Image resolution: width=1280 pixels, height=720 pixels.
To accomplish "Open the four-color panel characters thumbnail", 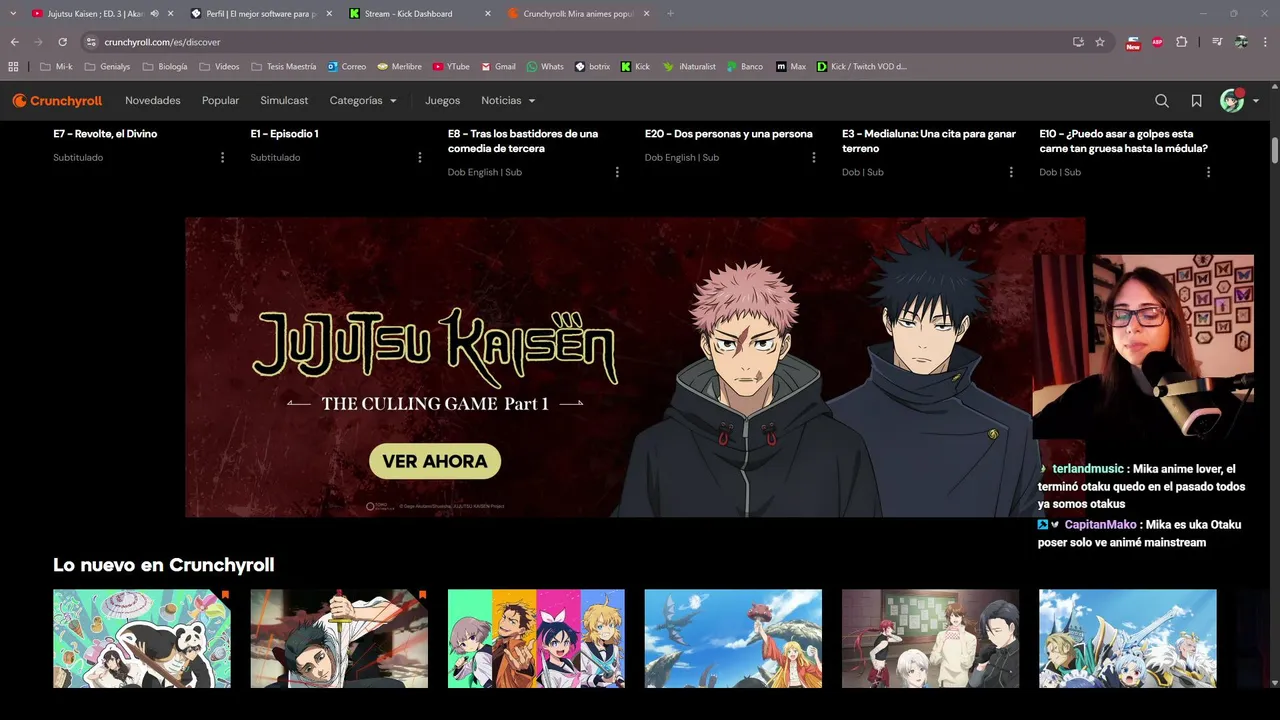I will [536, 638].
